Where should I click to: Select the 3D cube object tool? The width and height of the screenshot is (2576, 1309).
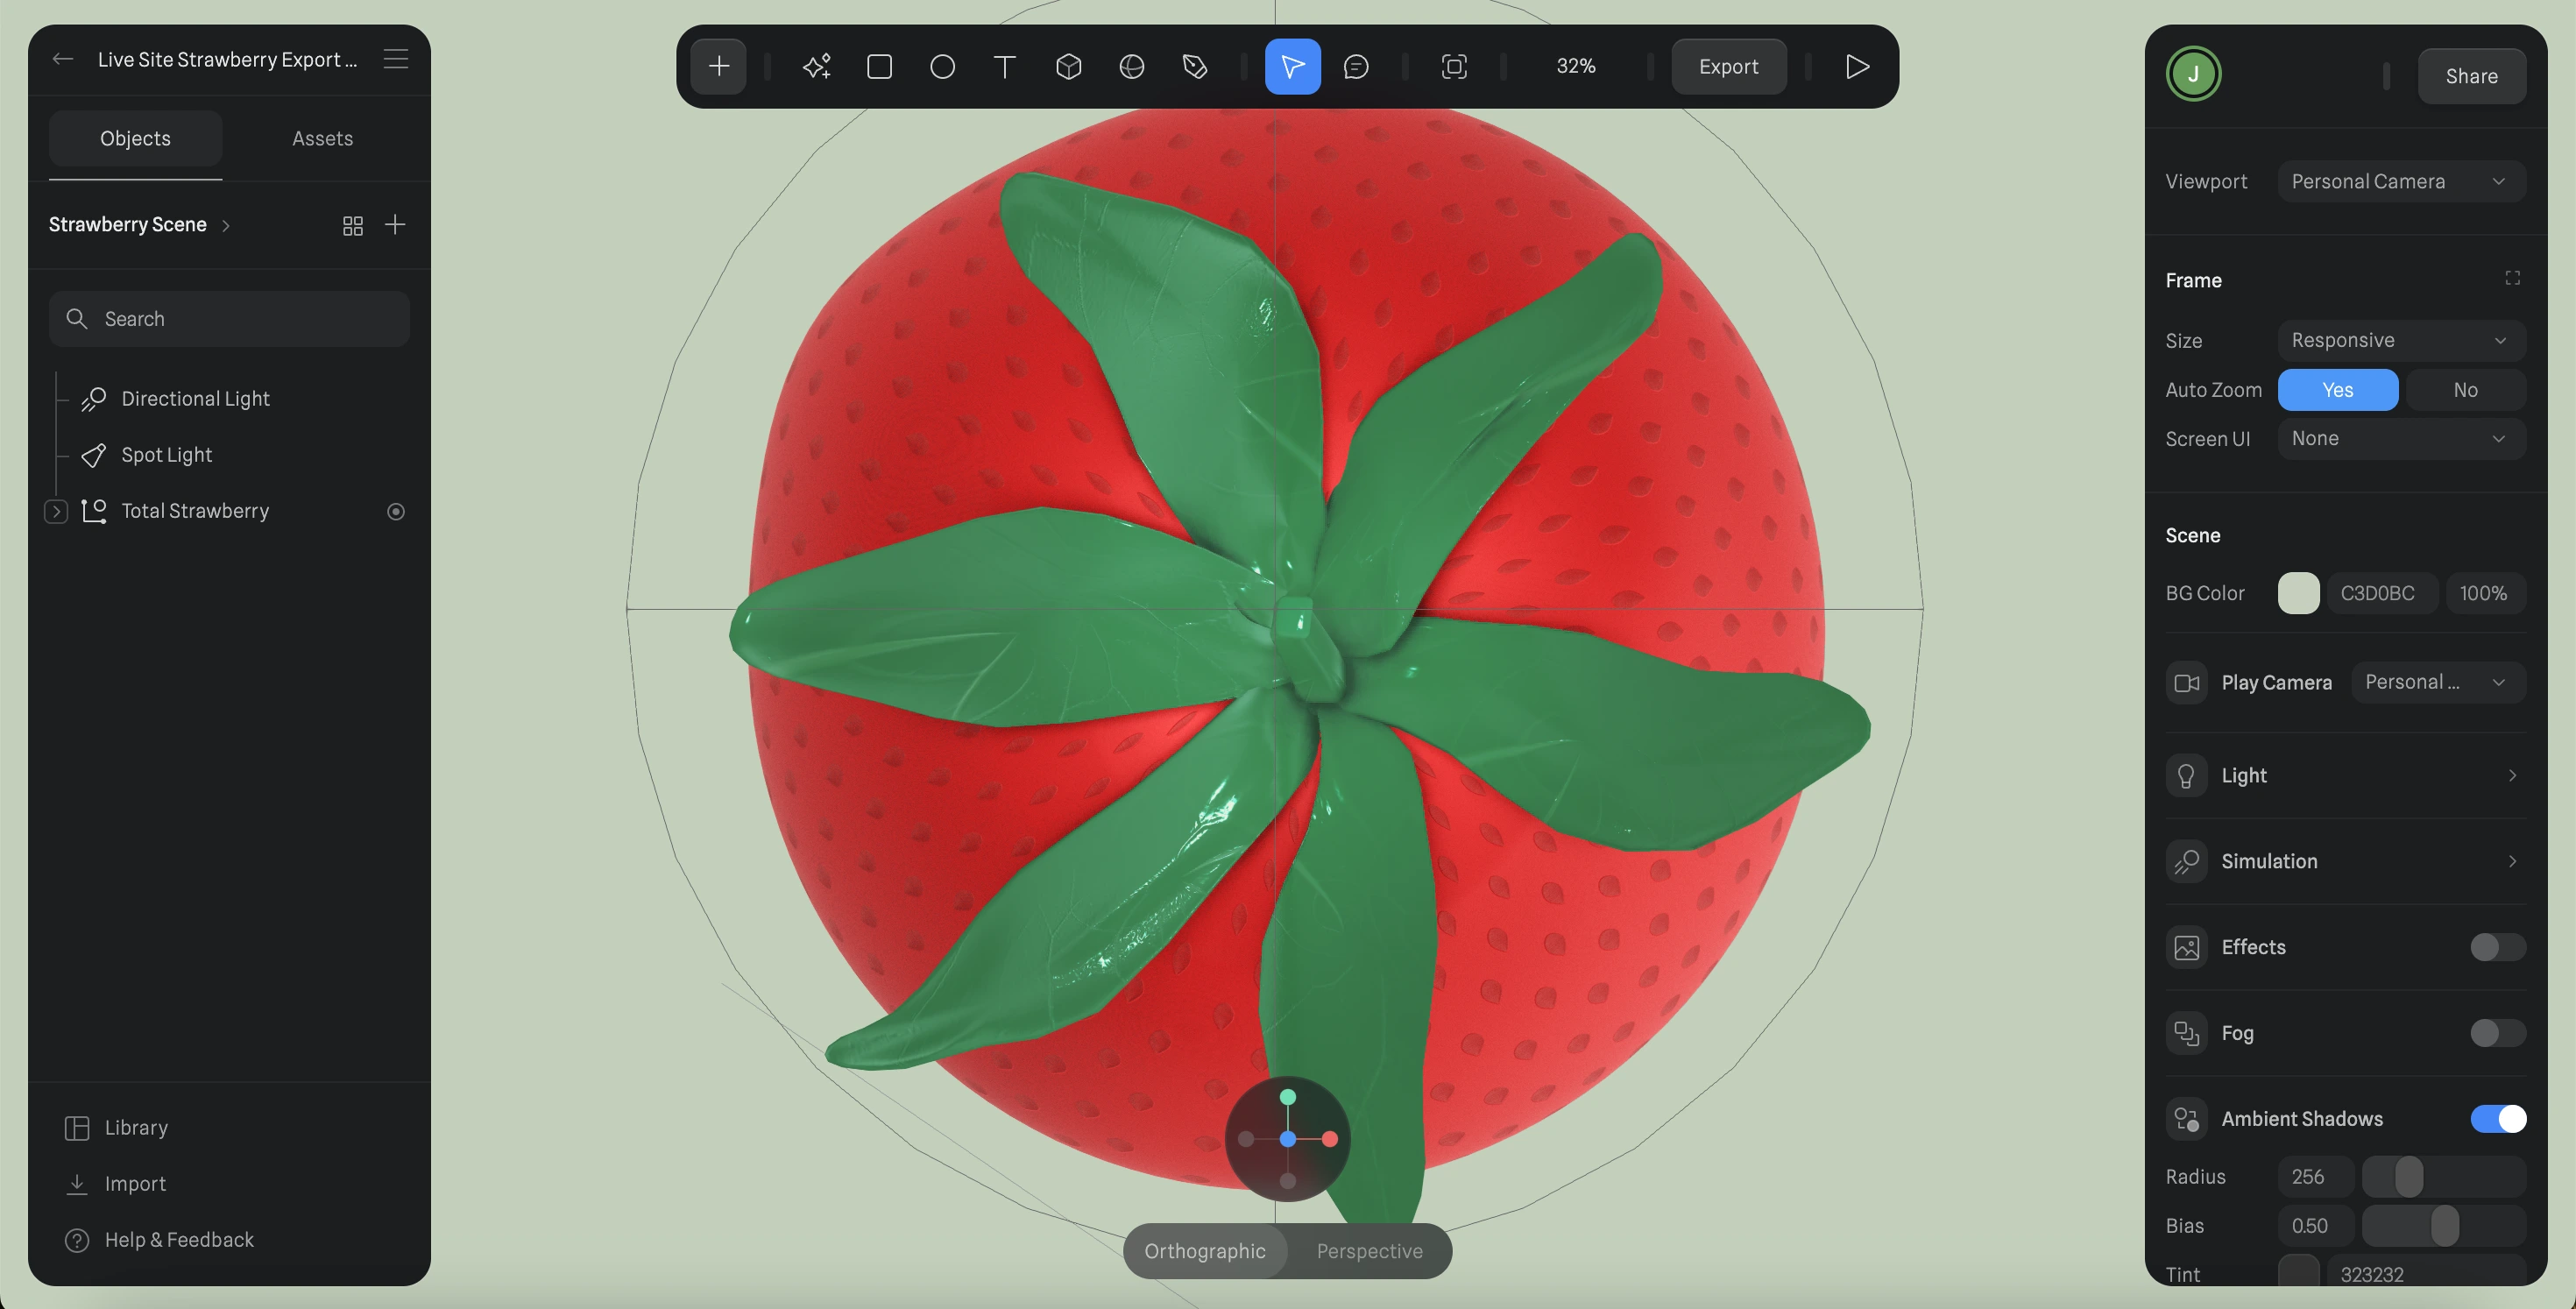tap(1069, 66)
